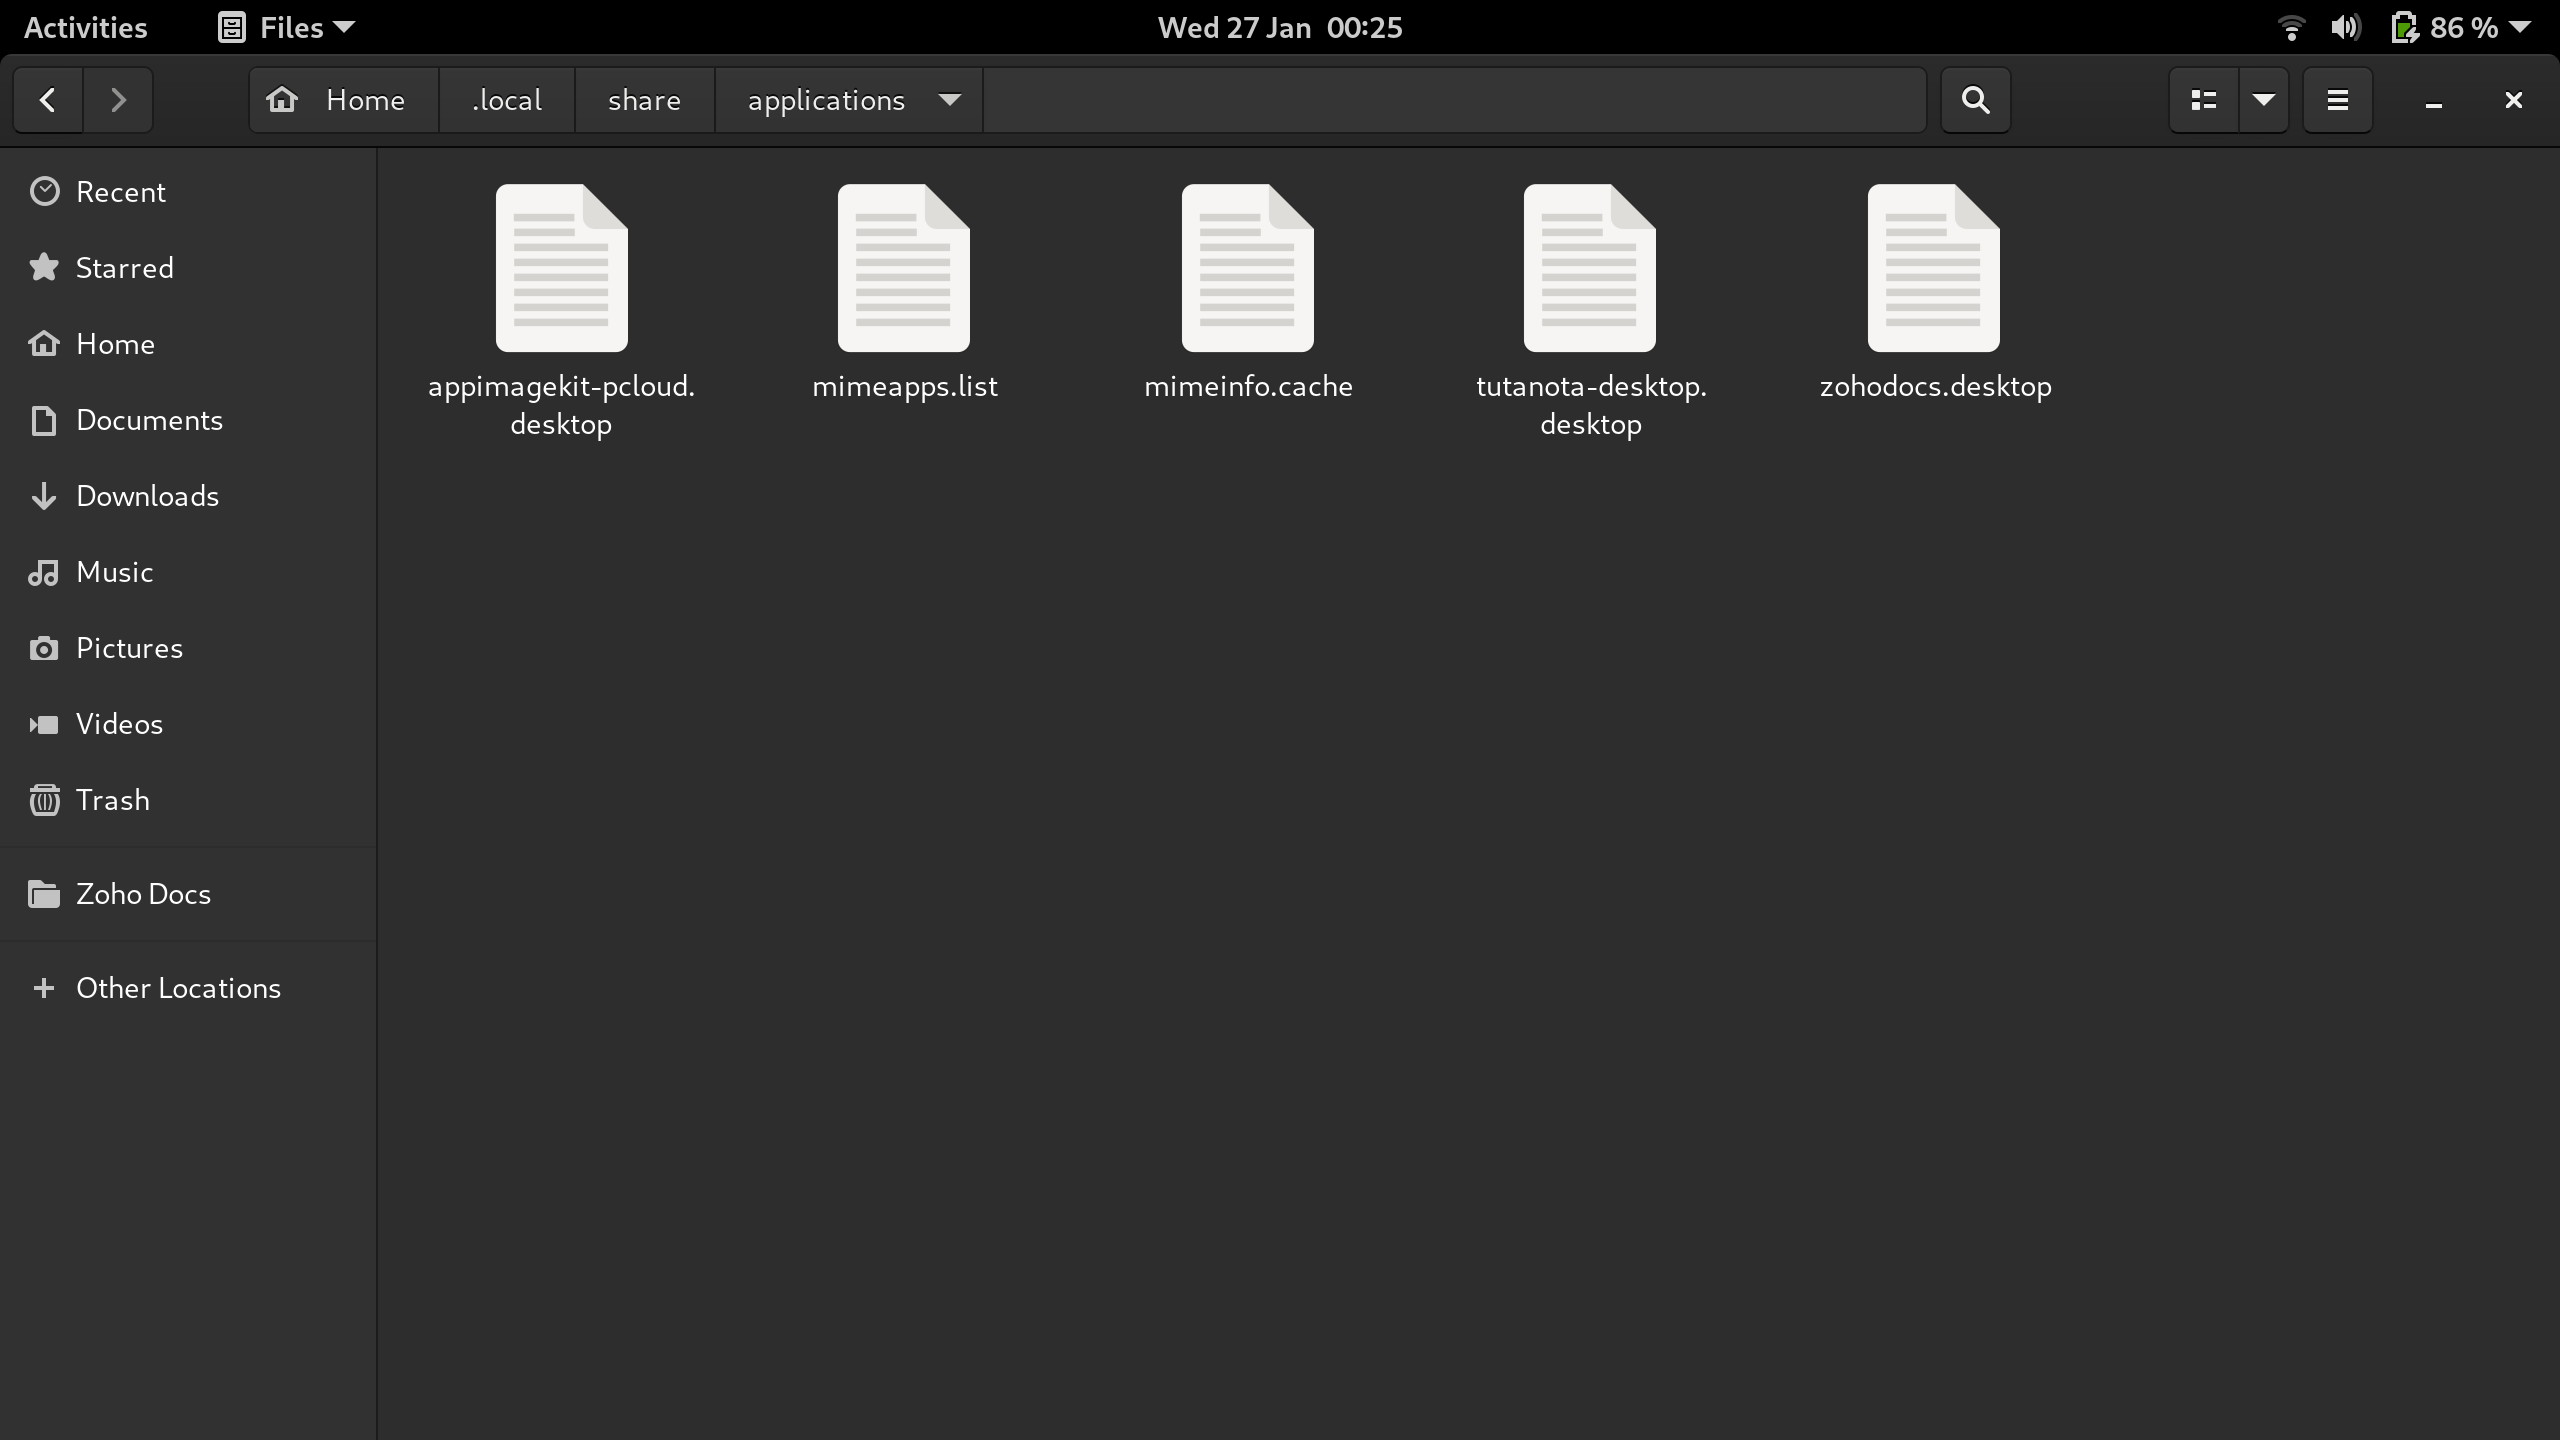Toggle list/grid view mode button

2203,100
